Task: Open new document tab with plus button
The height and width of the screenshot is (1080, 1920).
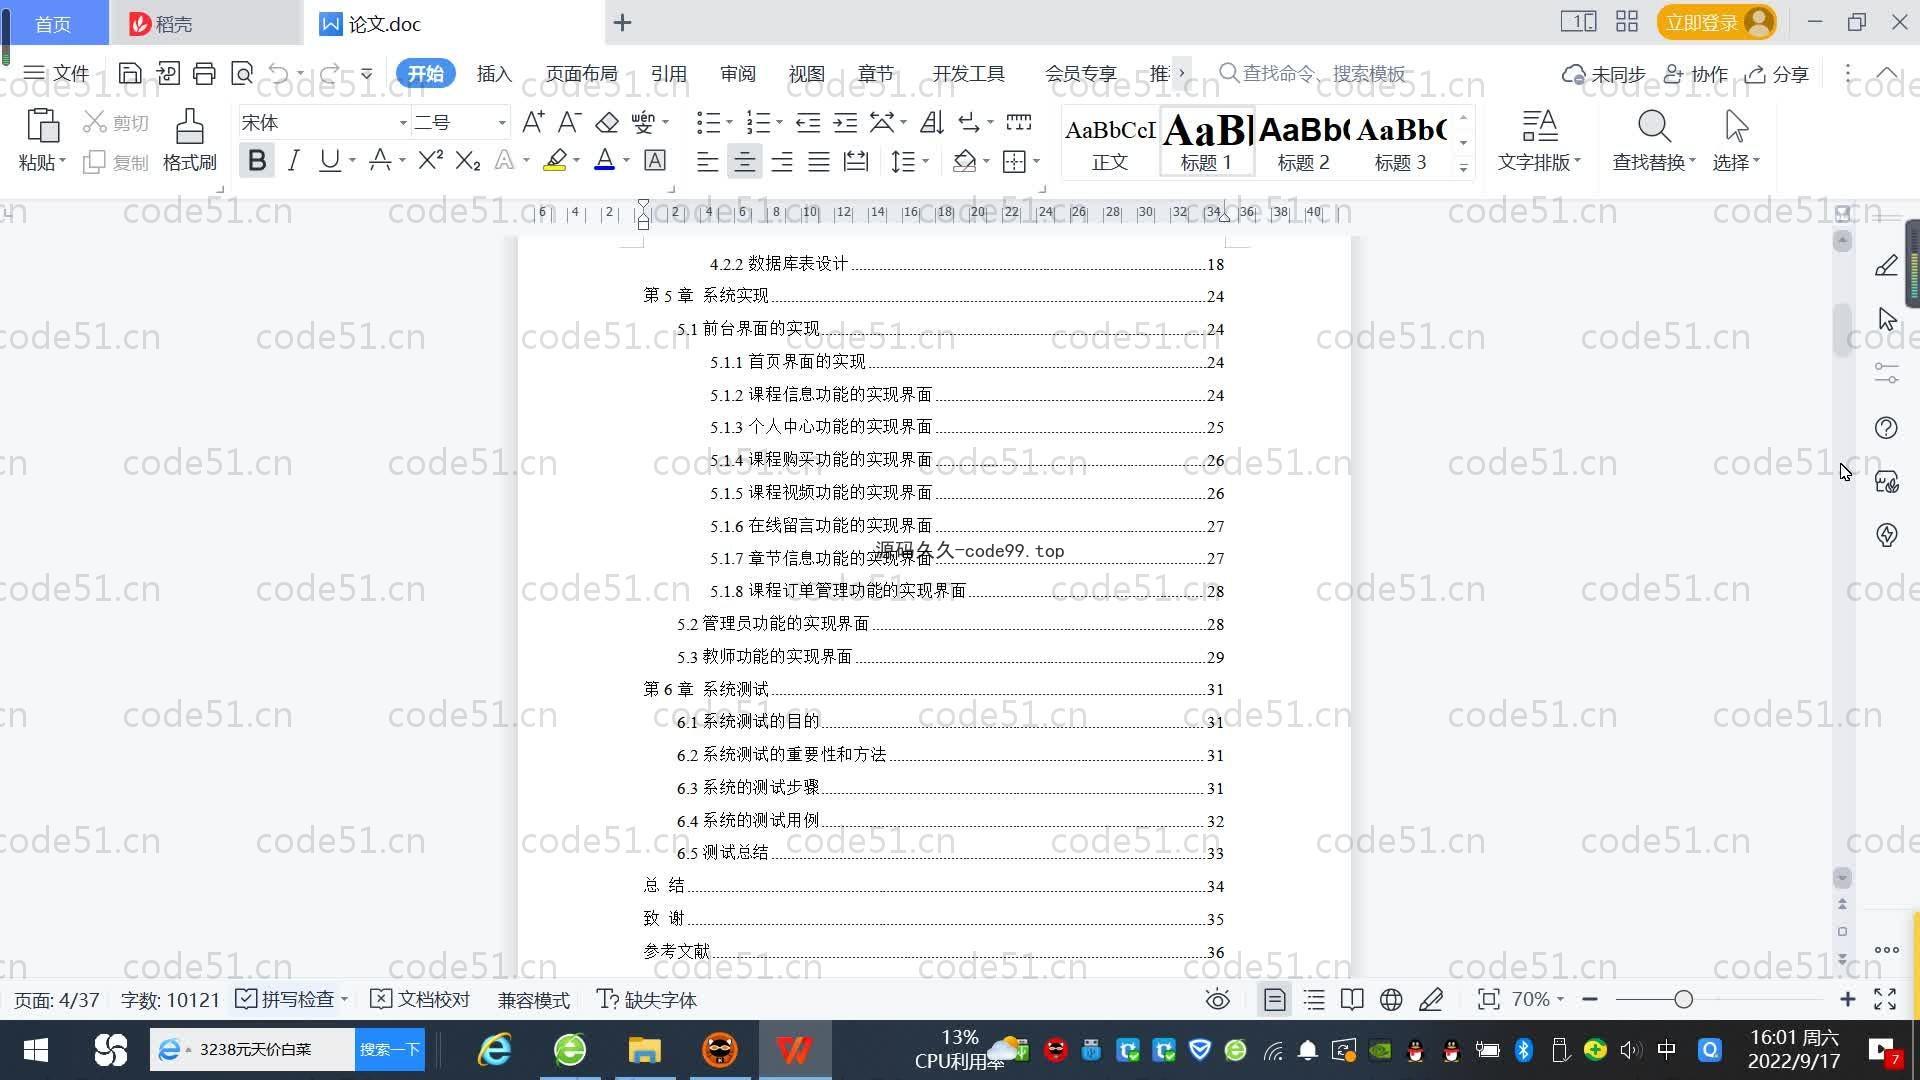Action: point(622,22)
